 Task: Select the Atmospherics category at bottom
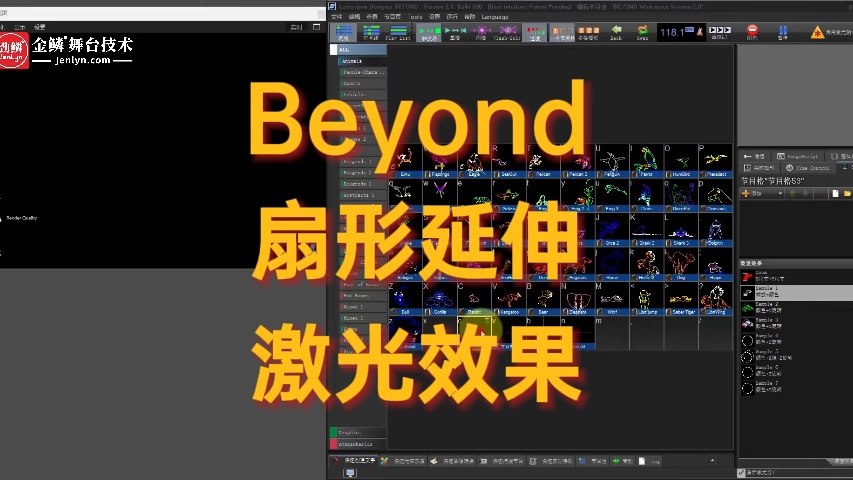click(358, 444)
